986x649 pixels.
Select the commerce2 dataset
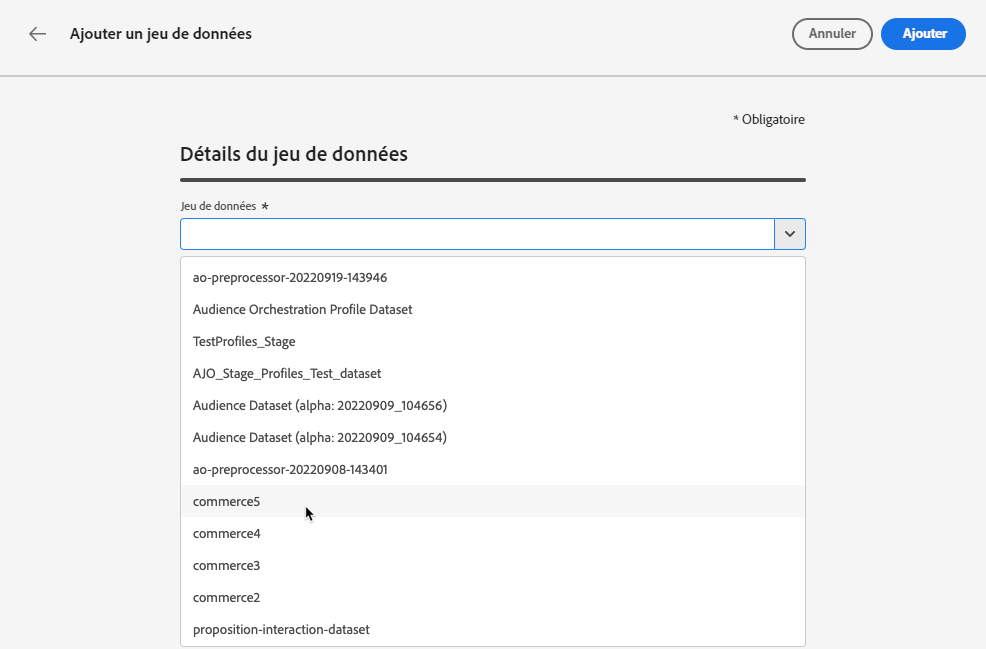pos(227,597)
